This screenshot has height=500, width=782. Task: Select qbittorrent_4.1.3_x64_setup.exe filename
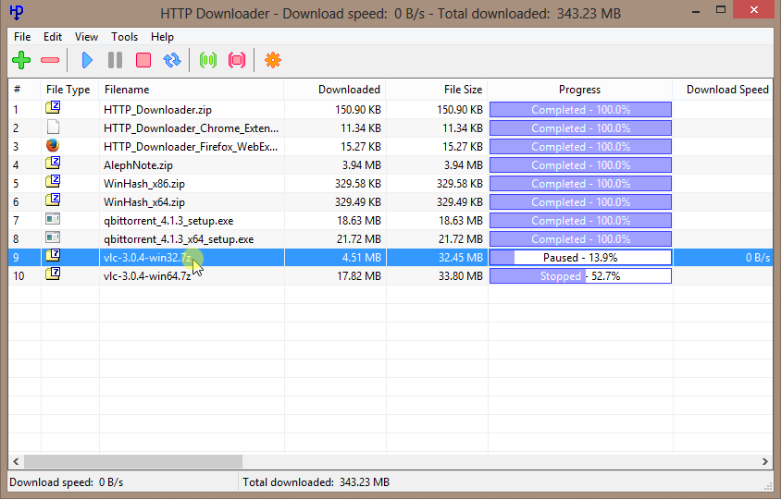coord(179,239)
